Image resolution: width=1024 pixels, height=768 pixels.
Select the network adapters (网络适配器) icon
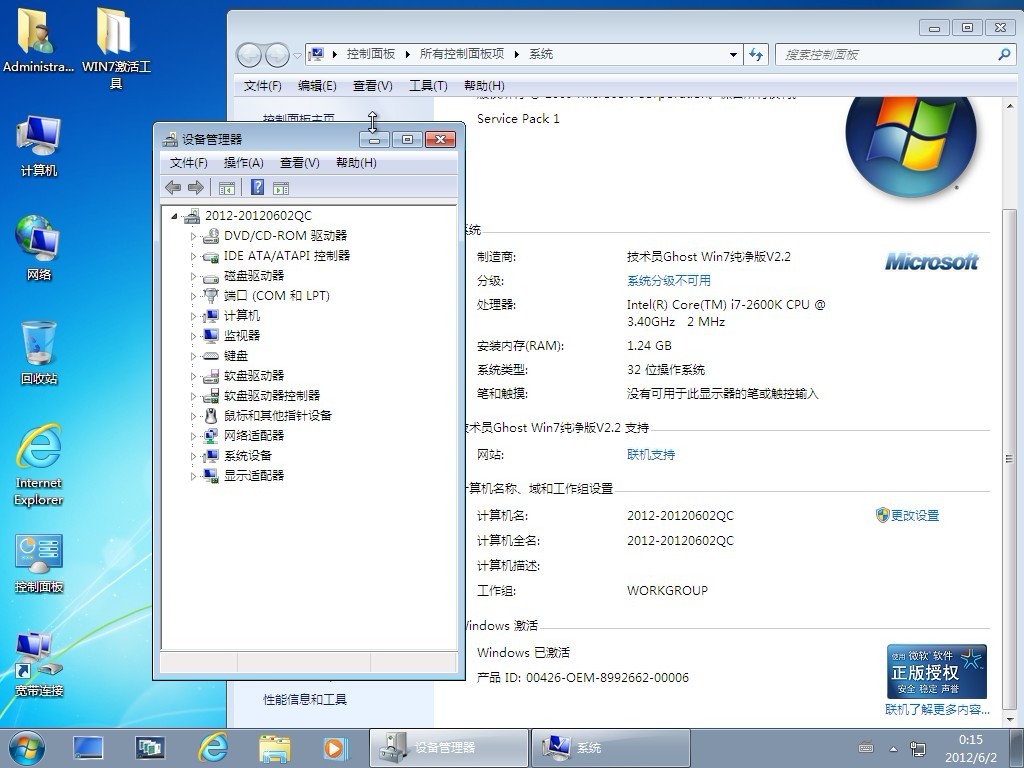pos(211,436)
